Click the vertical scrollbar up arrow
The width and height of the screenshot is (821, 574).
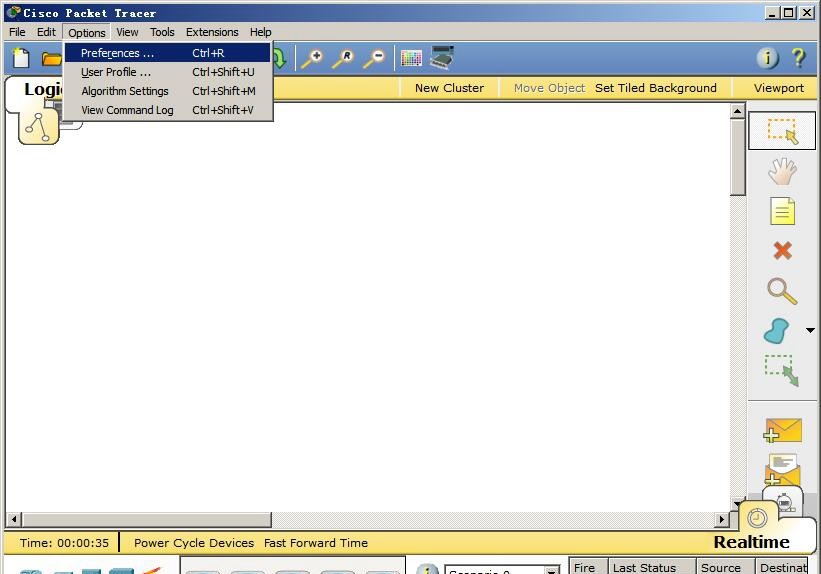737,111
